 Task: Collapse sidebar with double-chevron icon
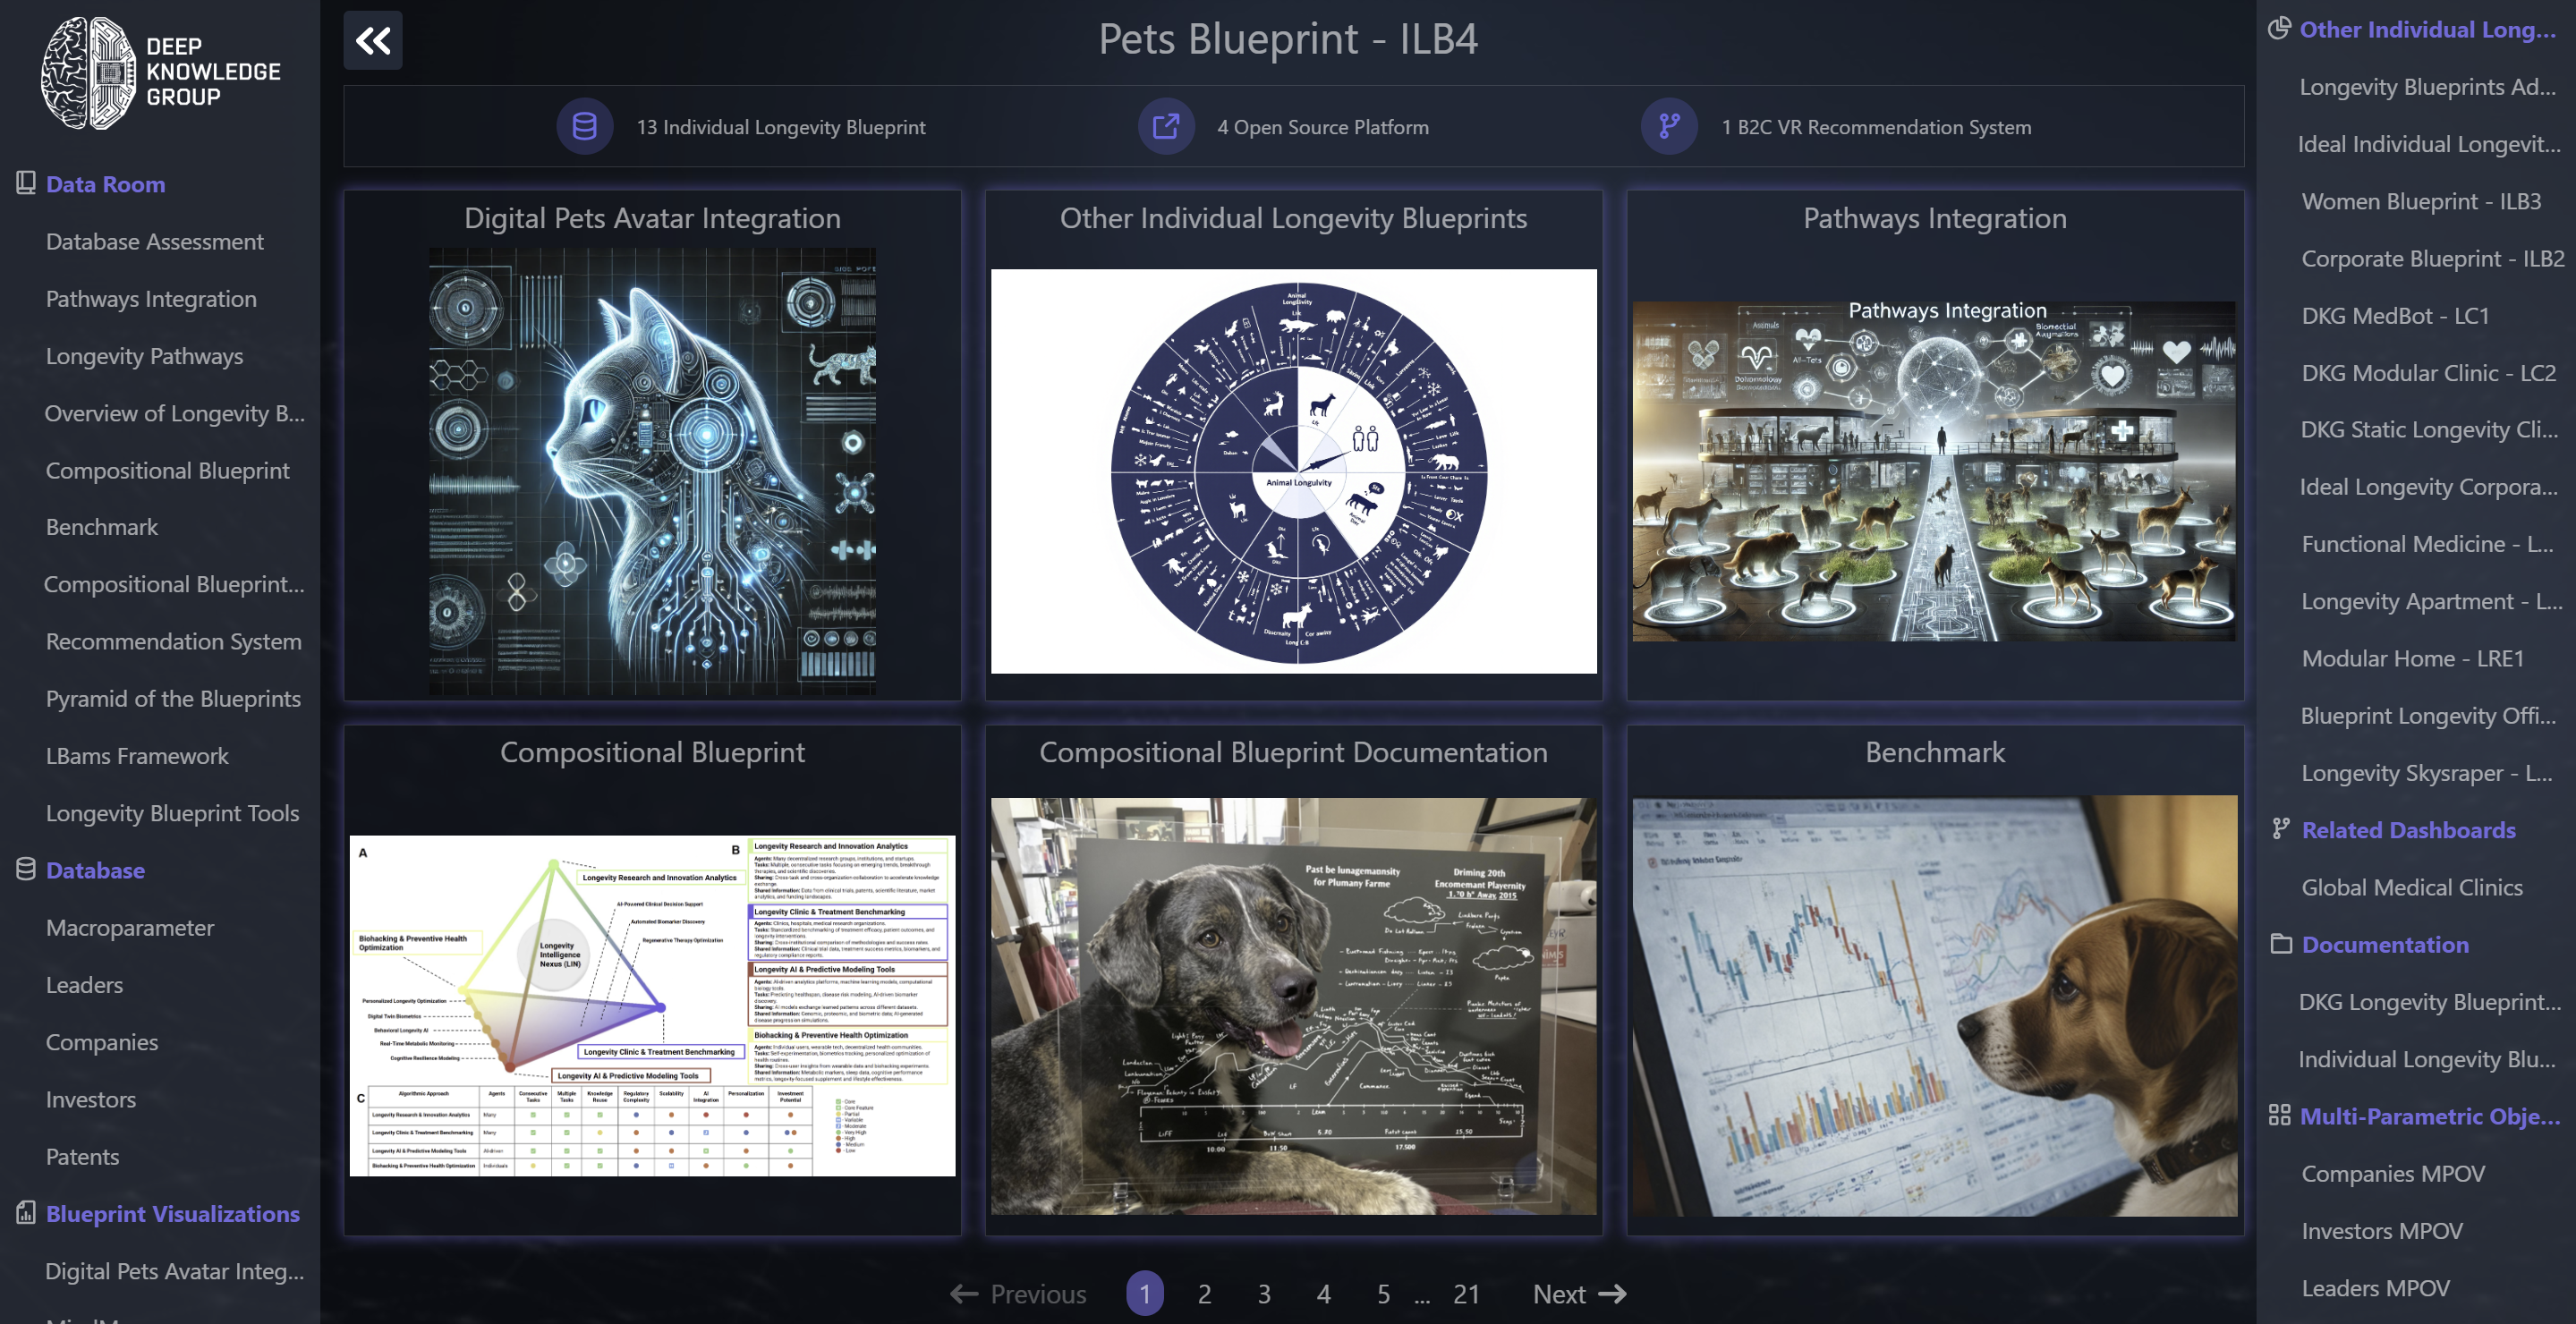373,41
